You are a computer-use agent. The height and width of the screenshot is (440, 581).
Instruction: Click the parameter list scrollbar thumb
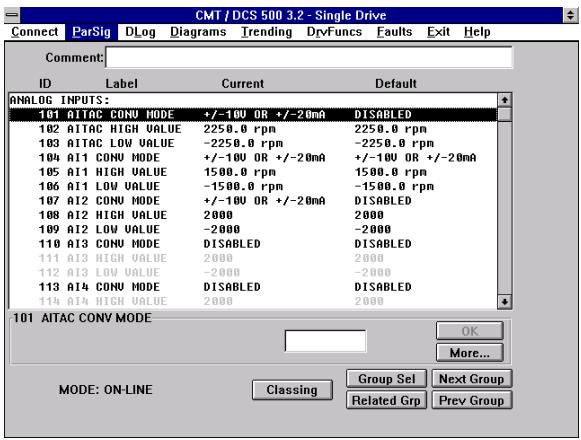click(505, 114)
